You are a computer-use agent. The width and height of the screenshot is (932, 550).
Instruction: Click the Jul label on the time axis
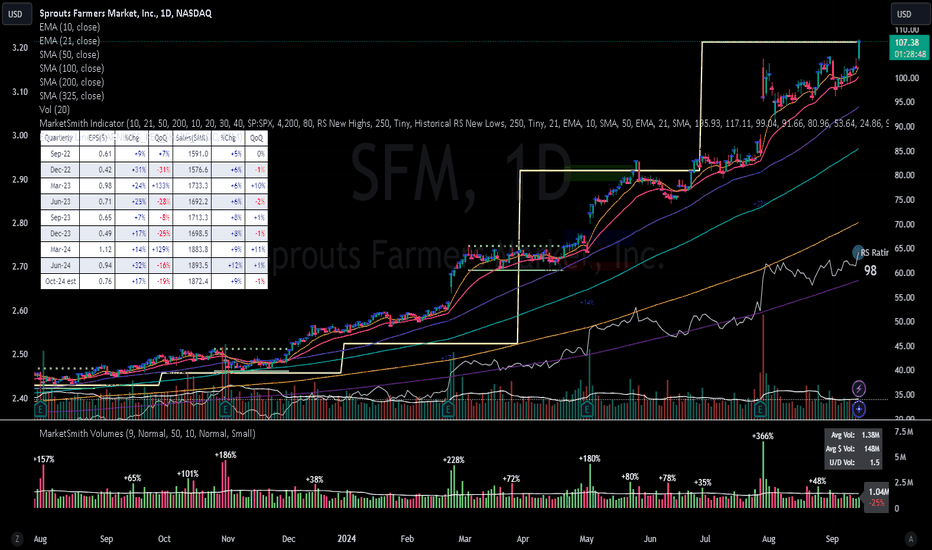705,539
